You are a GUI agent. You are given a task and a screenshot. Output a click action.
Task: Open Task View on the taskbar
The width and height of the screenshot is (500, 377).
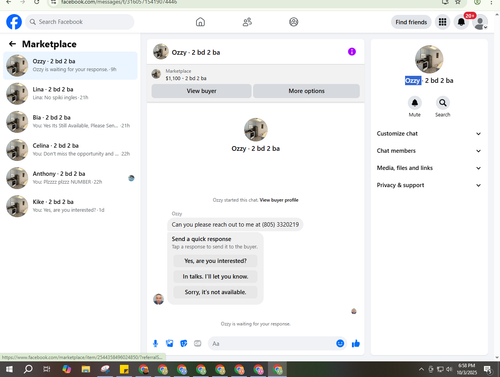[x=47, y=369]
